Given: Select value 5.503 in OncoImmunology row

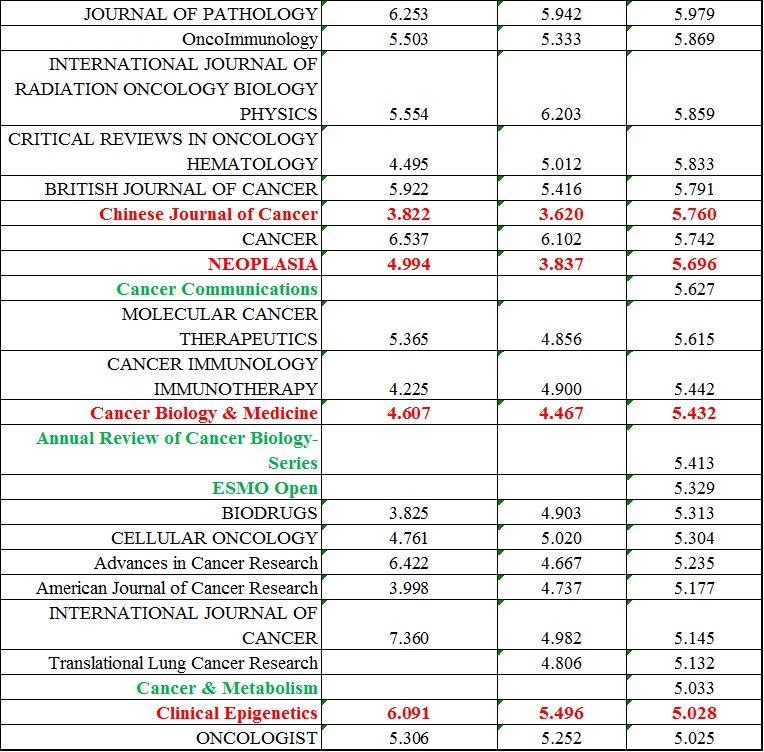Looking at the screenshot, I should pyautogui.click(x=408, y=39).
